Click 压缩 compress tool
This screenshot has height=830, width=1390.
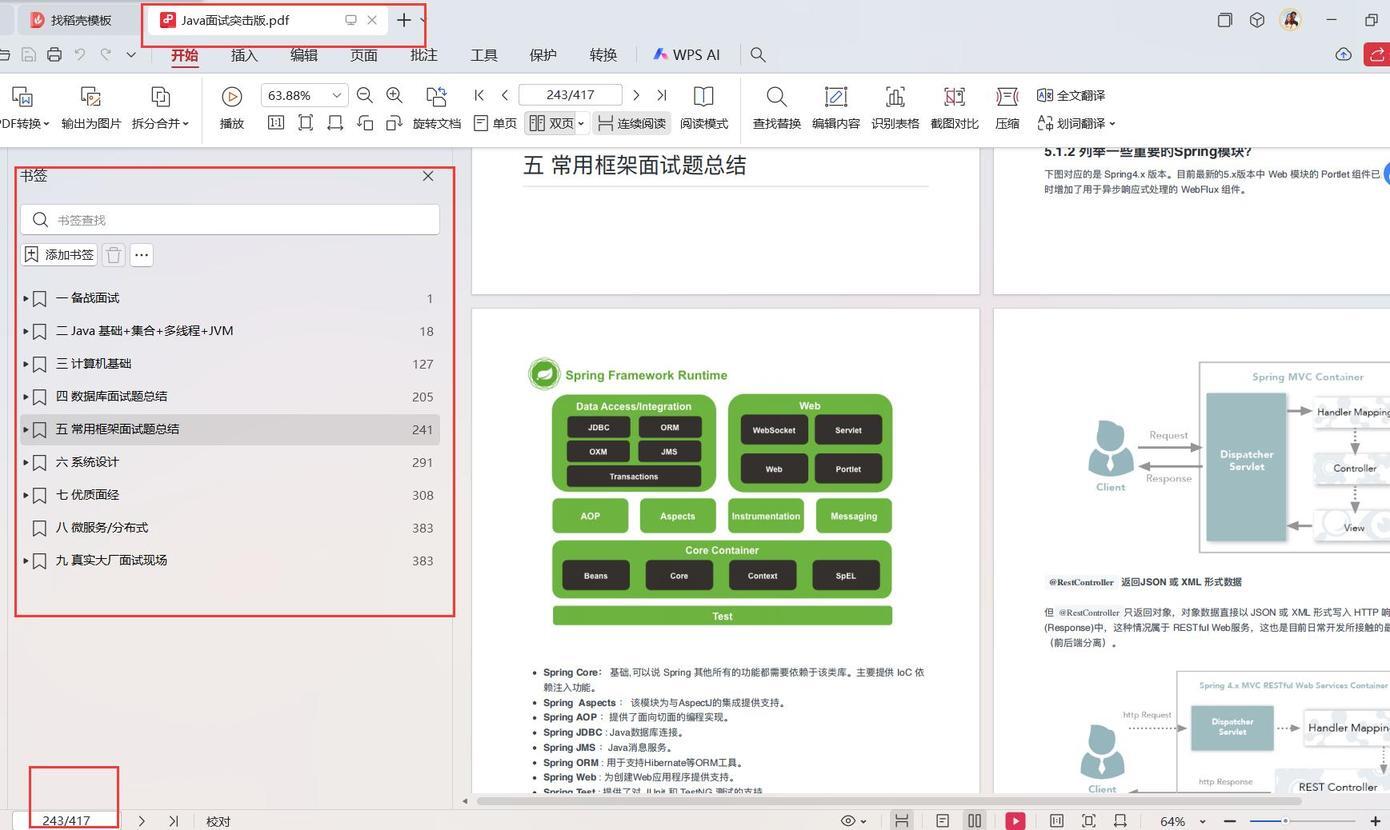click(1007, 109)
